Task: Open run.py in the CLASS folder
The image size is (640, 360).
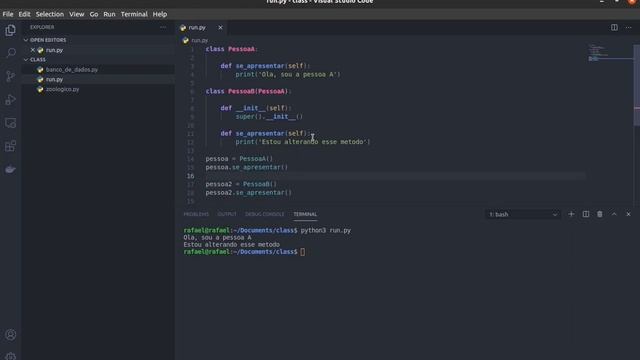Action: pyautogui.click(x=98, y=79)
